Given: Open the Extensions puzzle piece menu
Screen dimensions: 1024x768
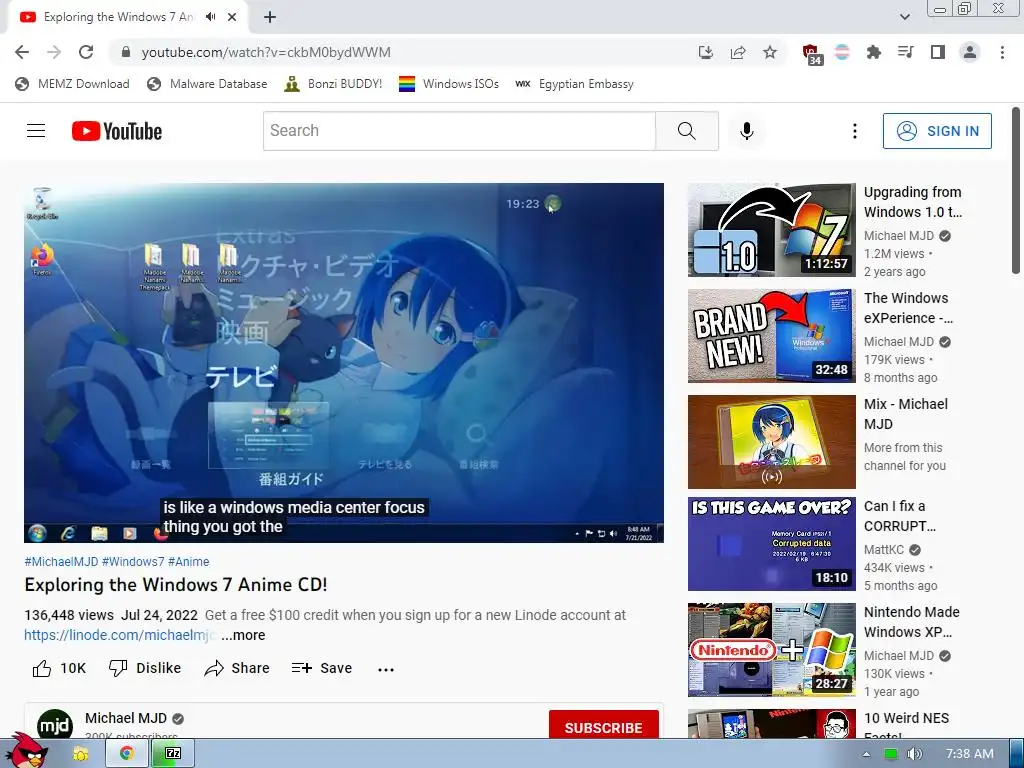Looking at the screenshot, I should (x=873, y=52).
